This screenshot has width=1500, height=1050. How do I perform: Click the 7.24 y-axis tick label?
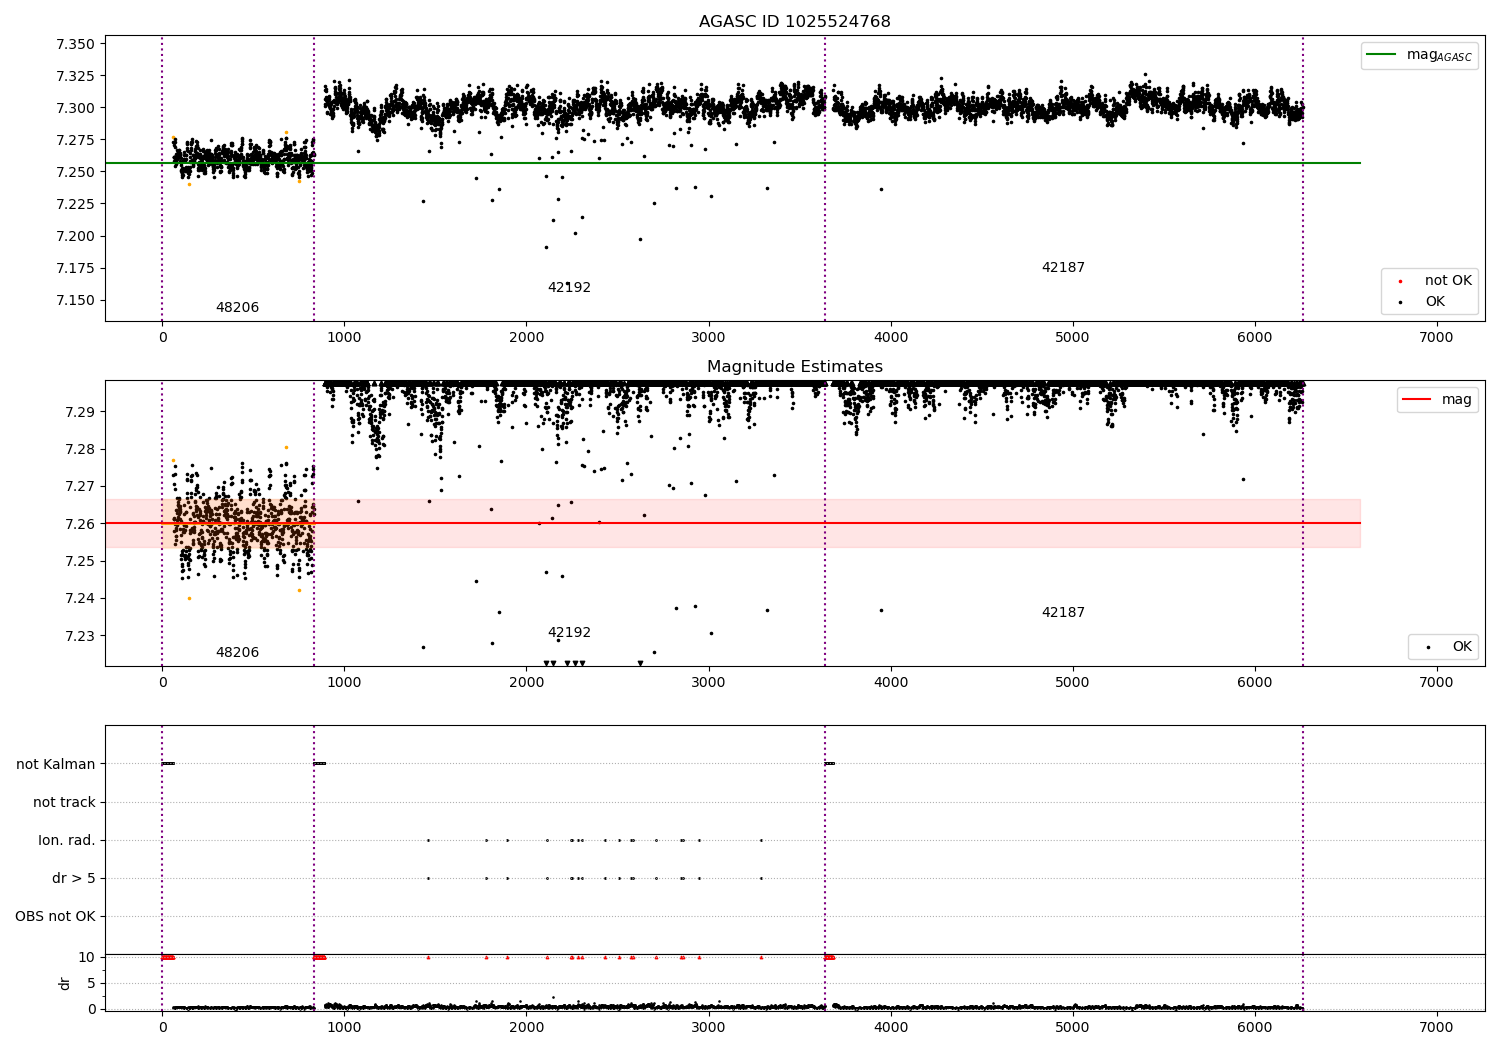(x=79, y=598)
